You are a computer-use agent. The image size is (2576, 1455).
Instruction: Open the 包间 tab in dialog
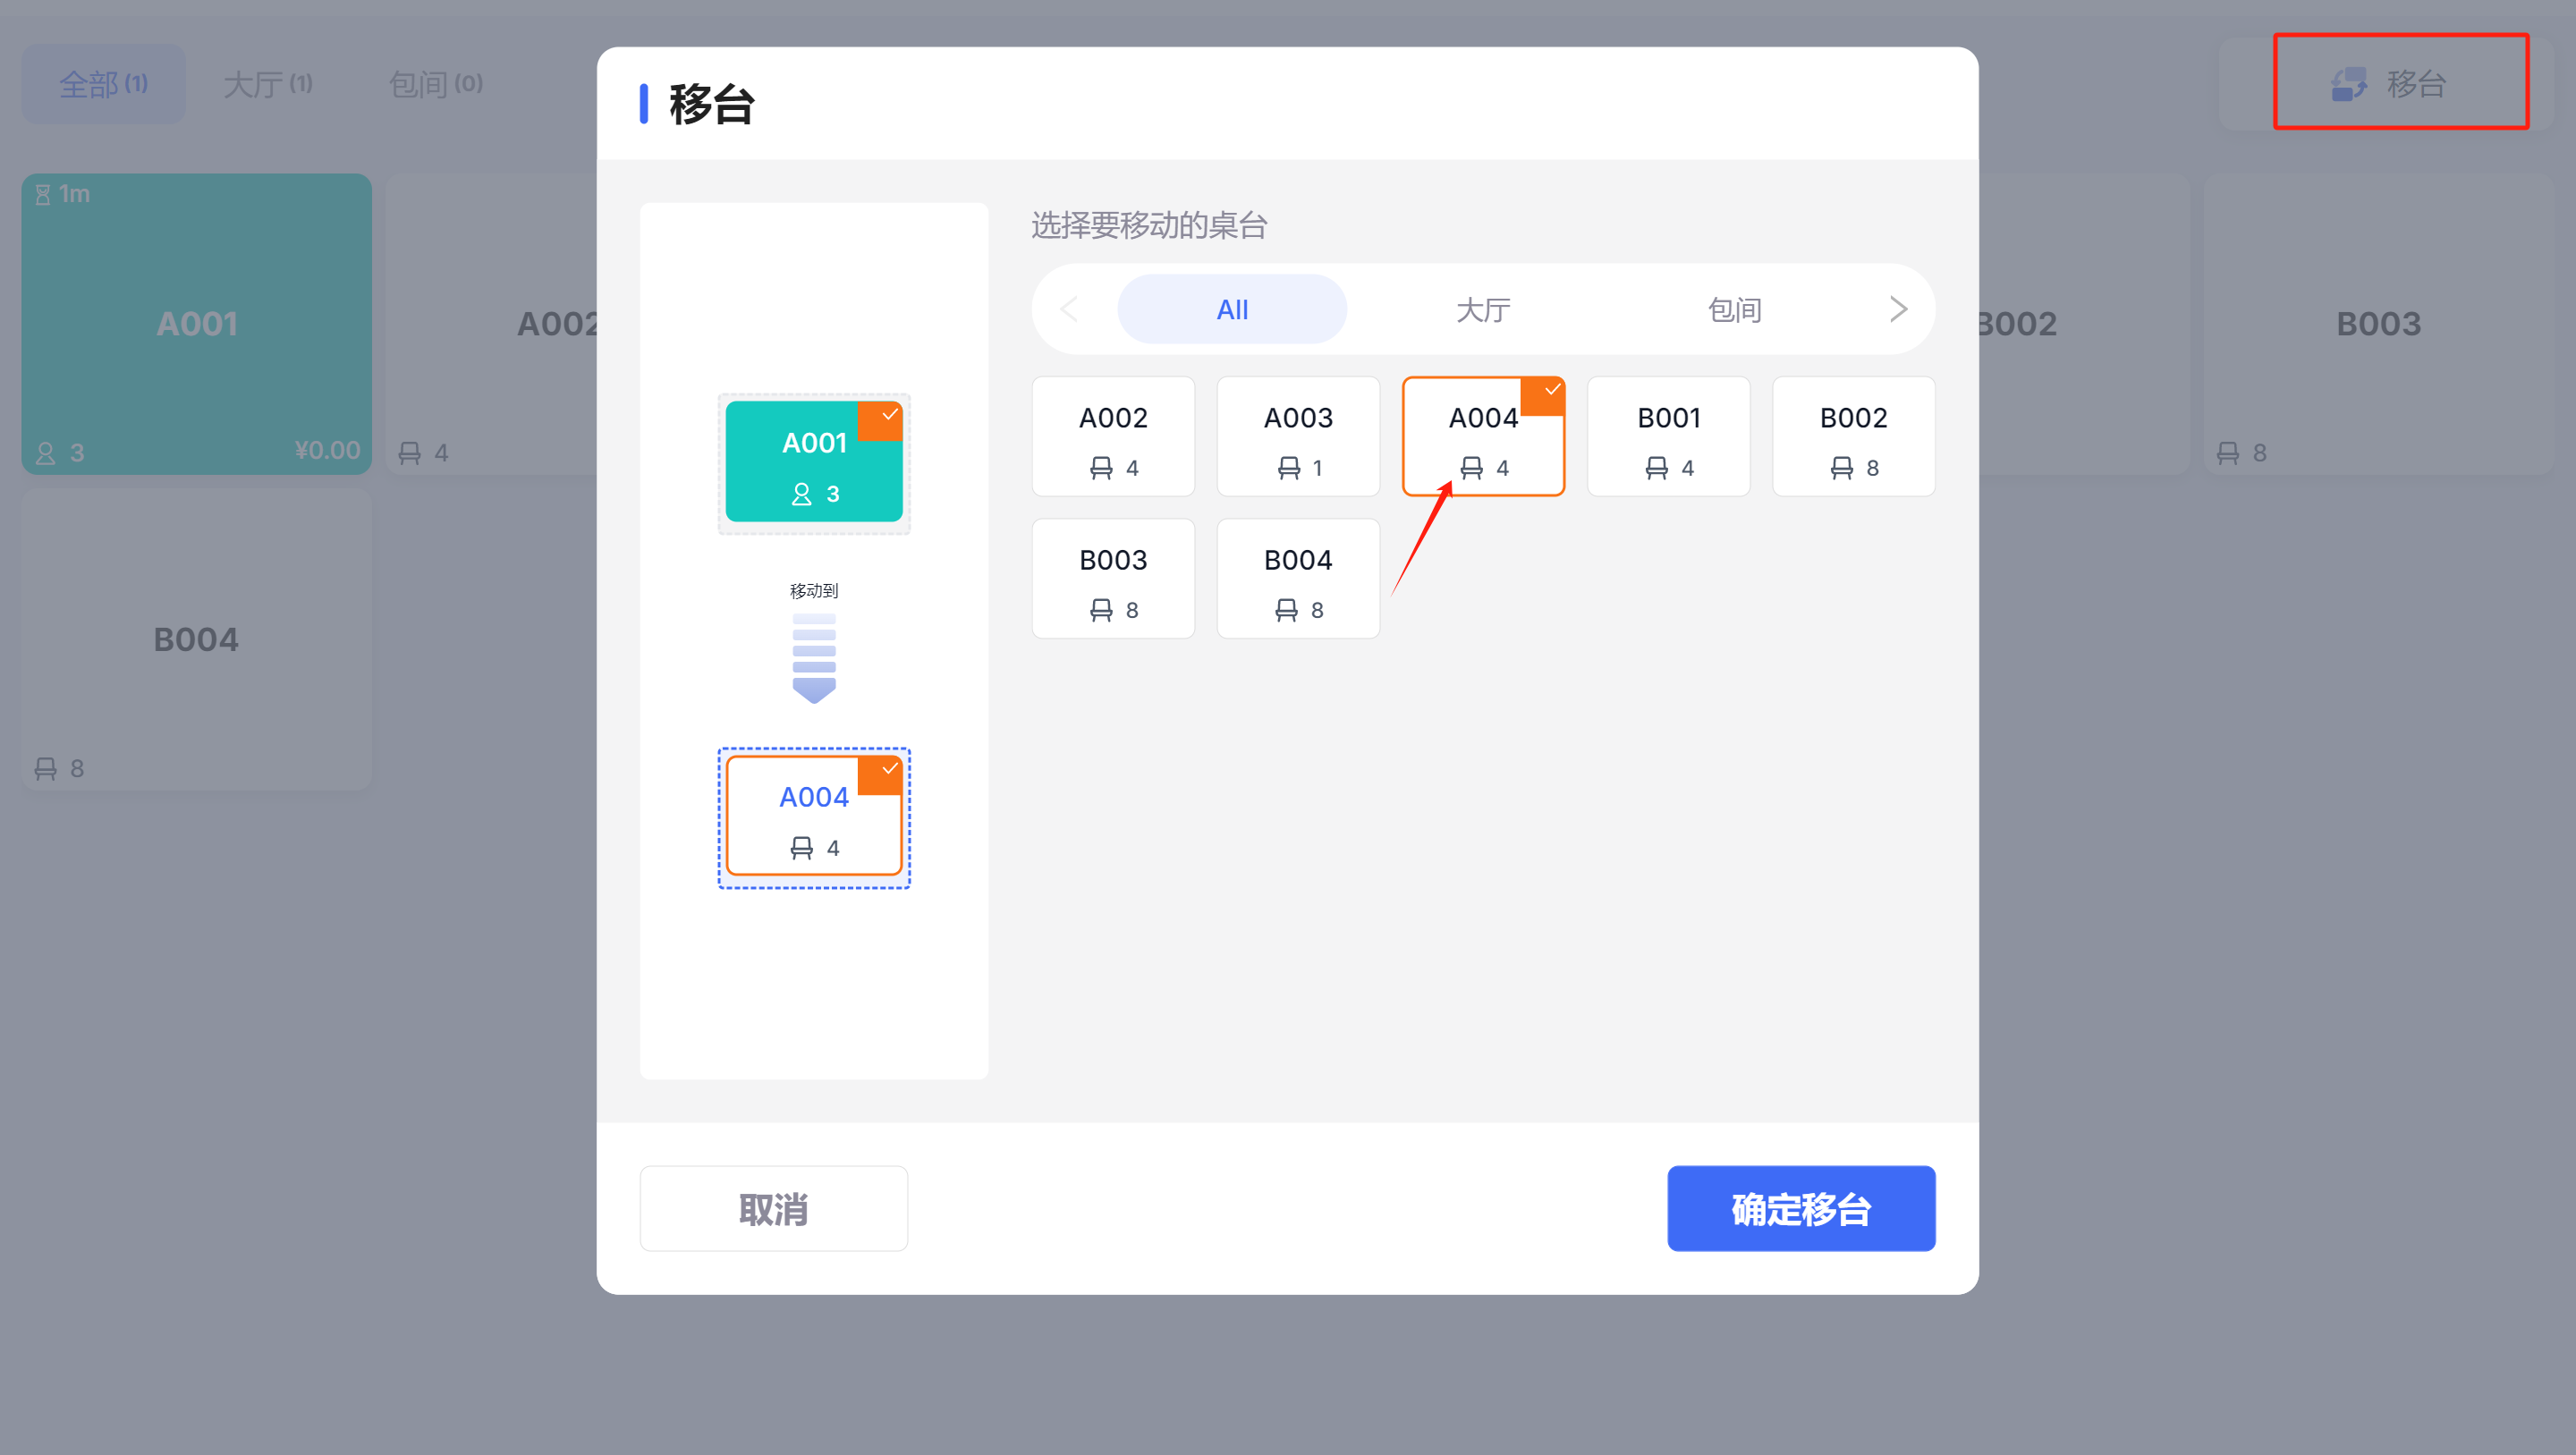click(x=1734, y=309)
